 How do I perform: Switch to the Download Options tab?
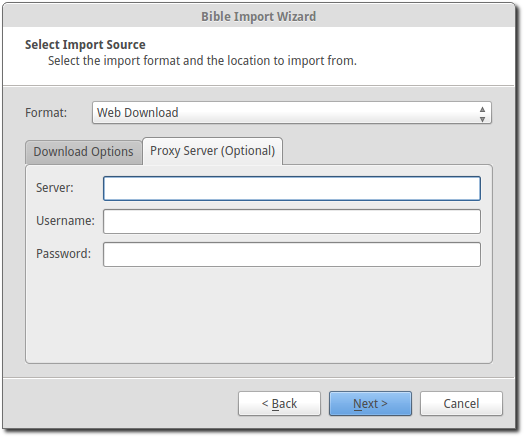pos(84,152)
